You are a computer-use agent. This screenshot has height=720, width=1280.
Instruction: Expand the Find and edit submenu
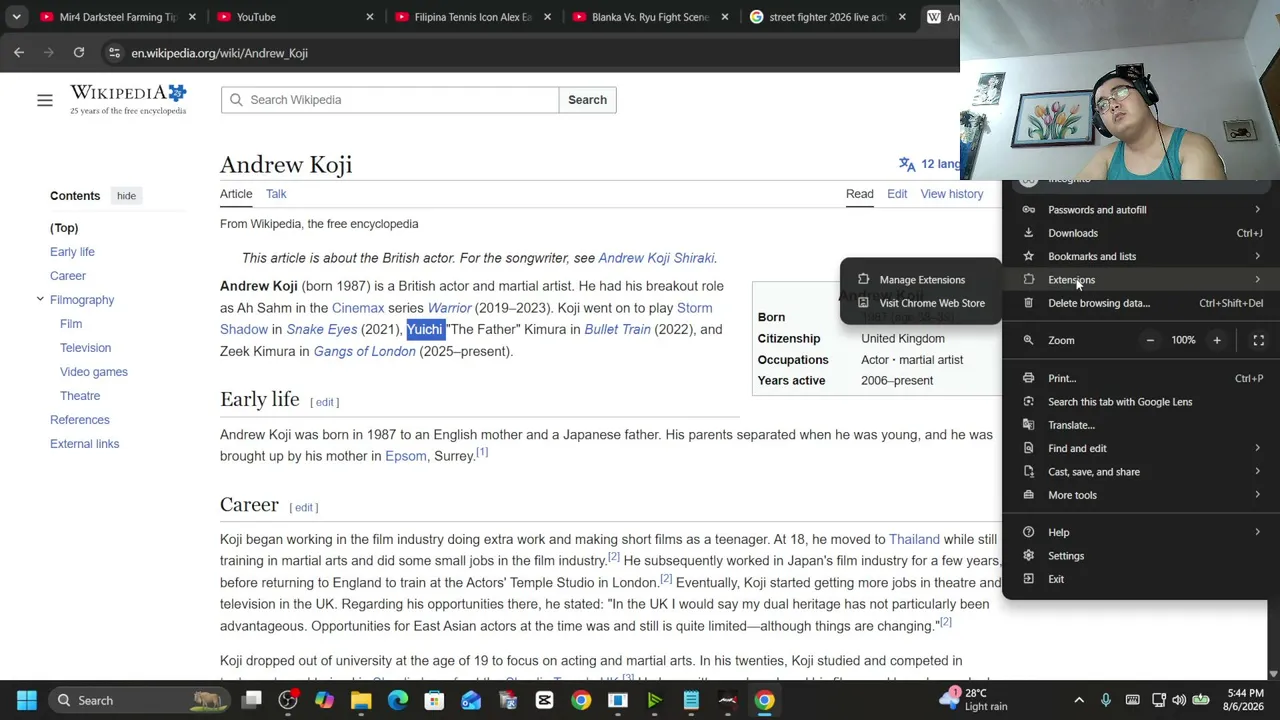coord(1140,448)
